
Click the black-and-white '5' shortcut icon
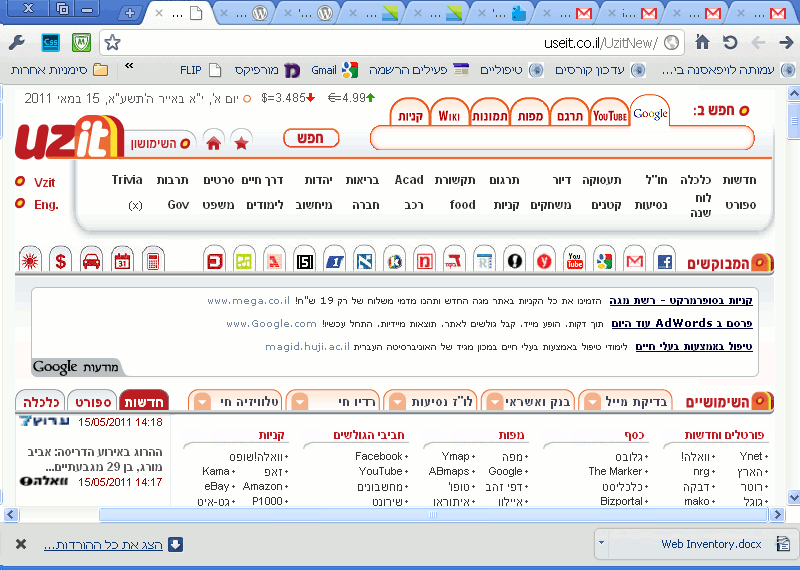coord(304,261)
